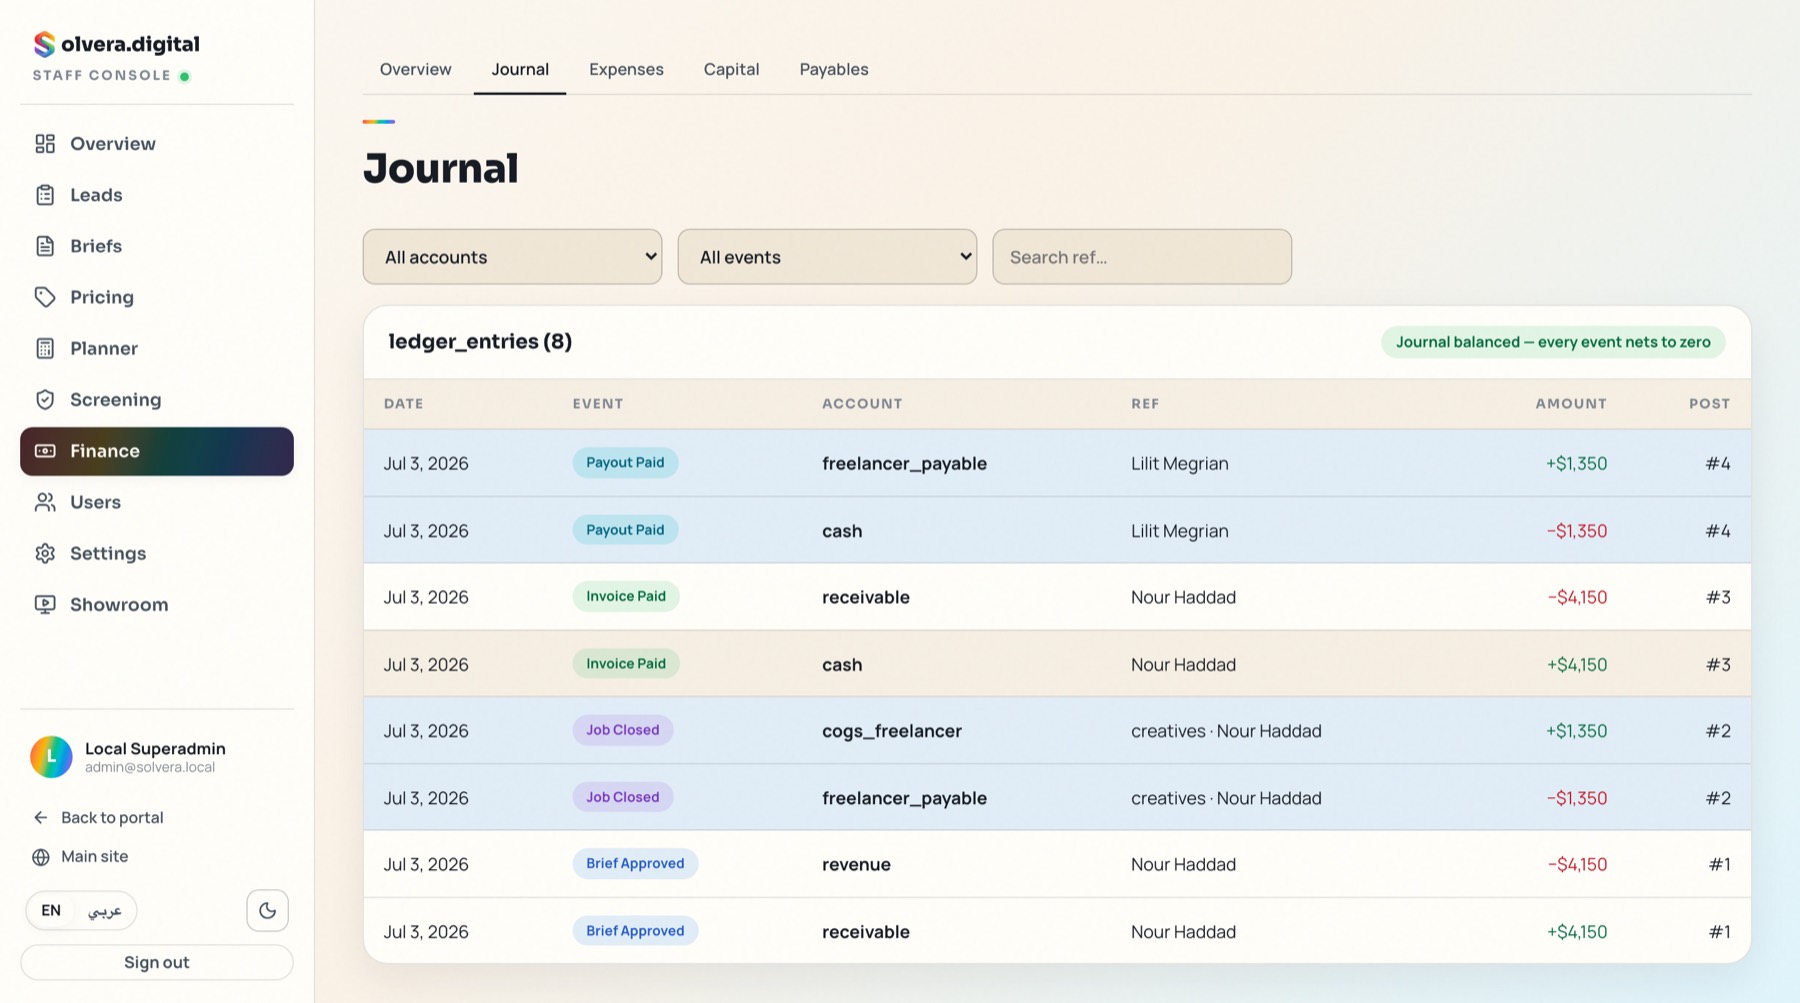Click the admin@solvera.local email
This screenshot has width=1800, height=1003.
click(x=150, y=768)
